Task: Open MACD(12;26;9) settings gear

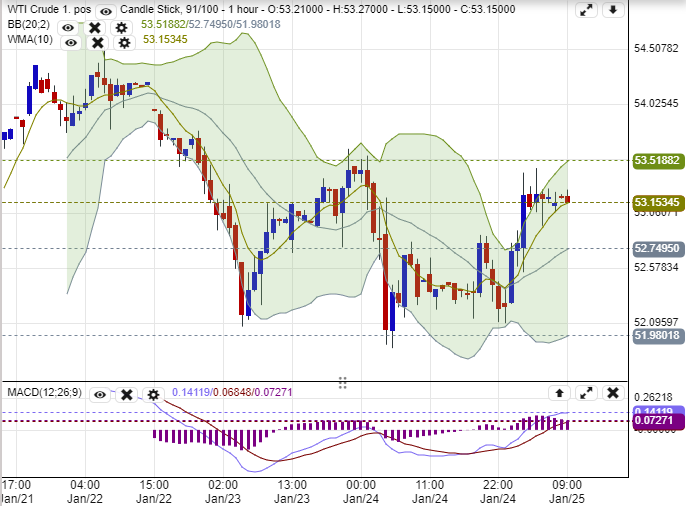Action: (153, 394)
